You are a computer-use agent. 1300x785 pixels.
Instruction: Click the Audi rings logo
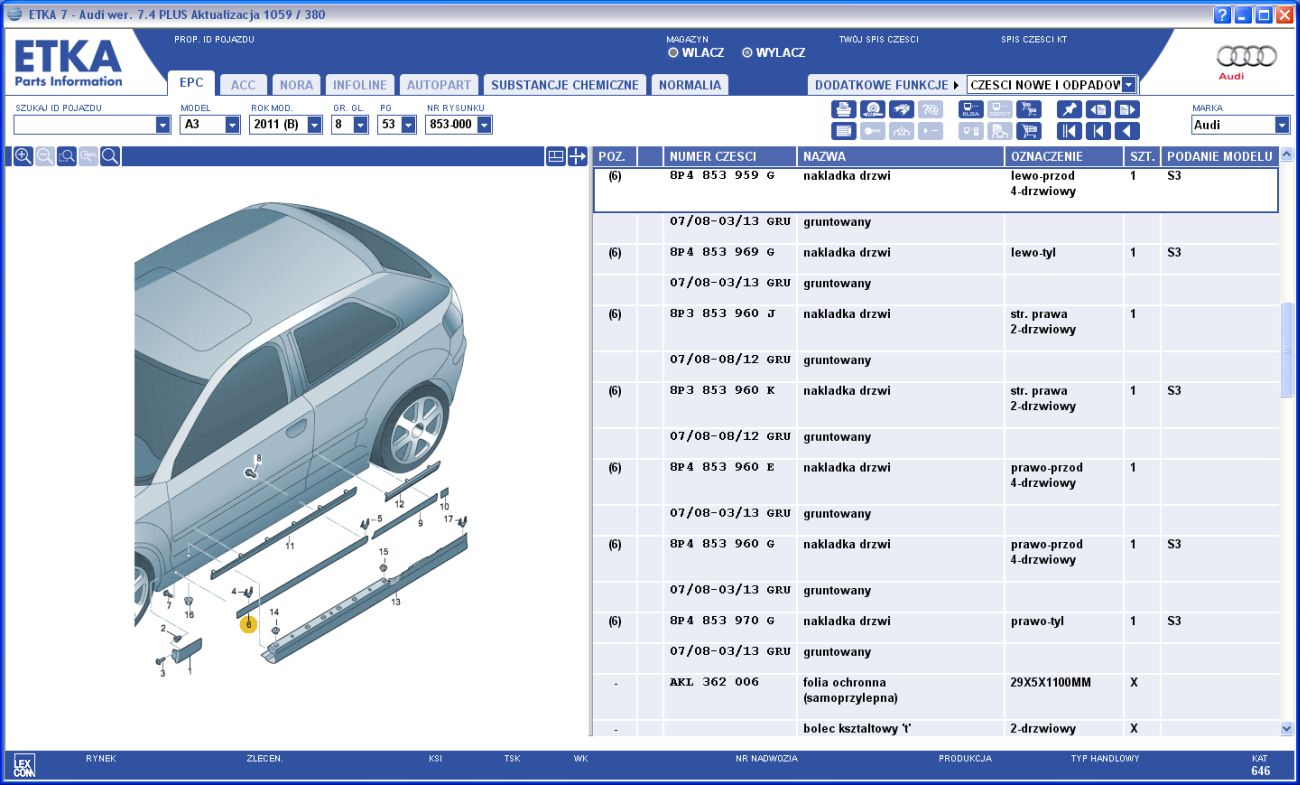1246,56
